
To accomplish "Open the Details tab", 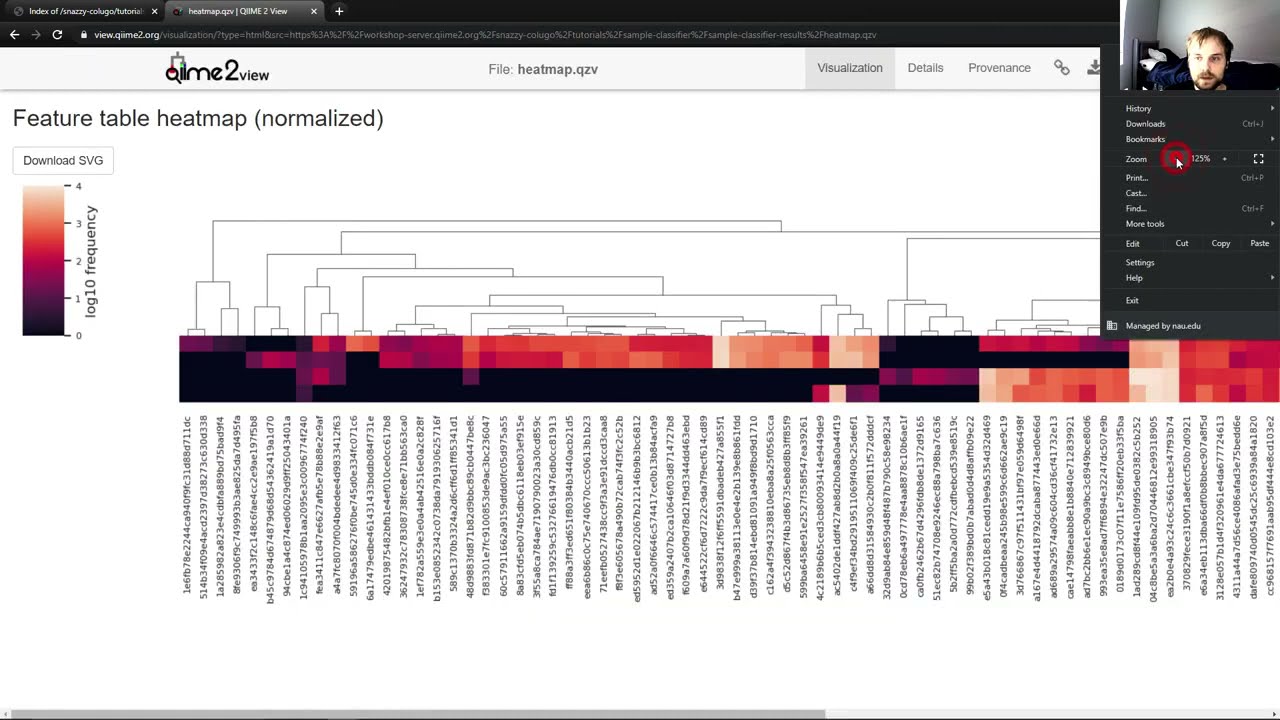I will coord(925,68).
